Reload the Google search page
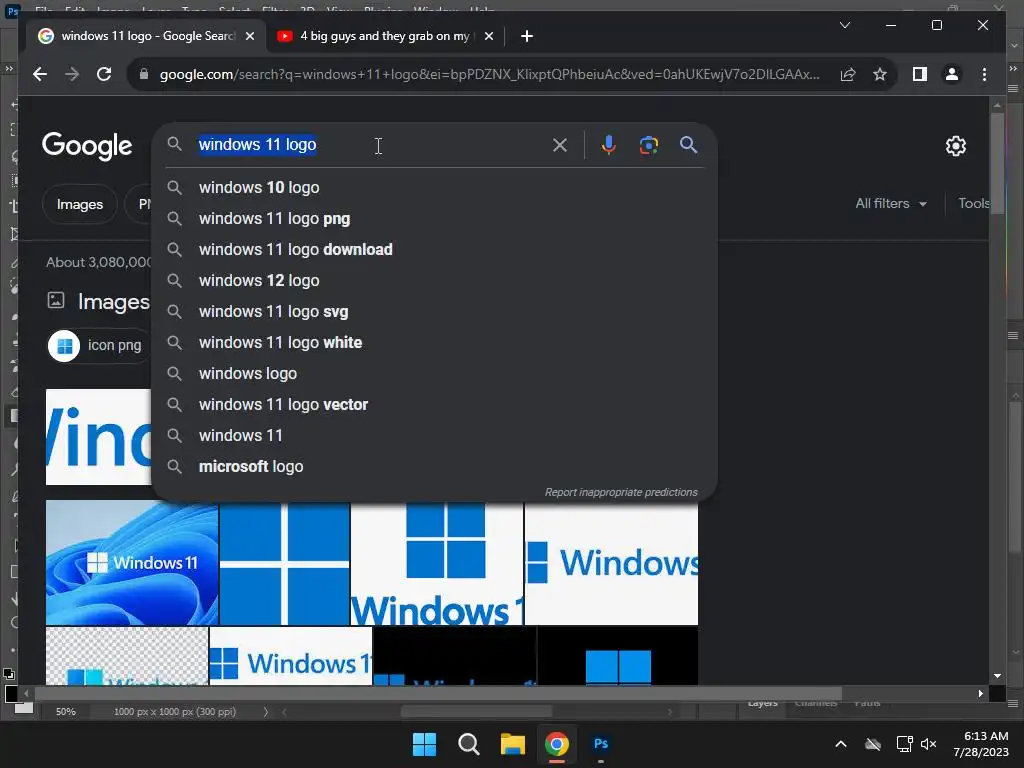The image size is (1024, 768). pyautogui.click(x=104, y=74)
